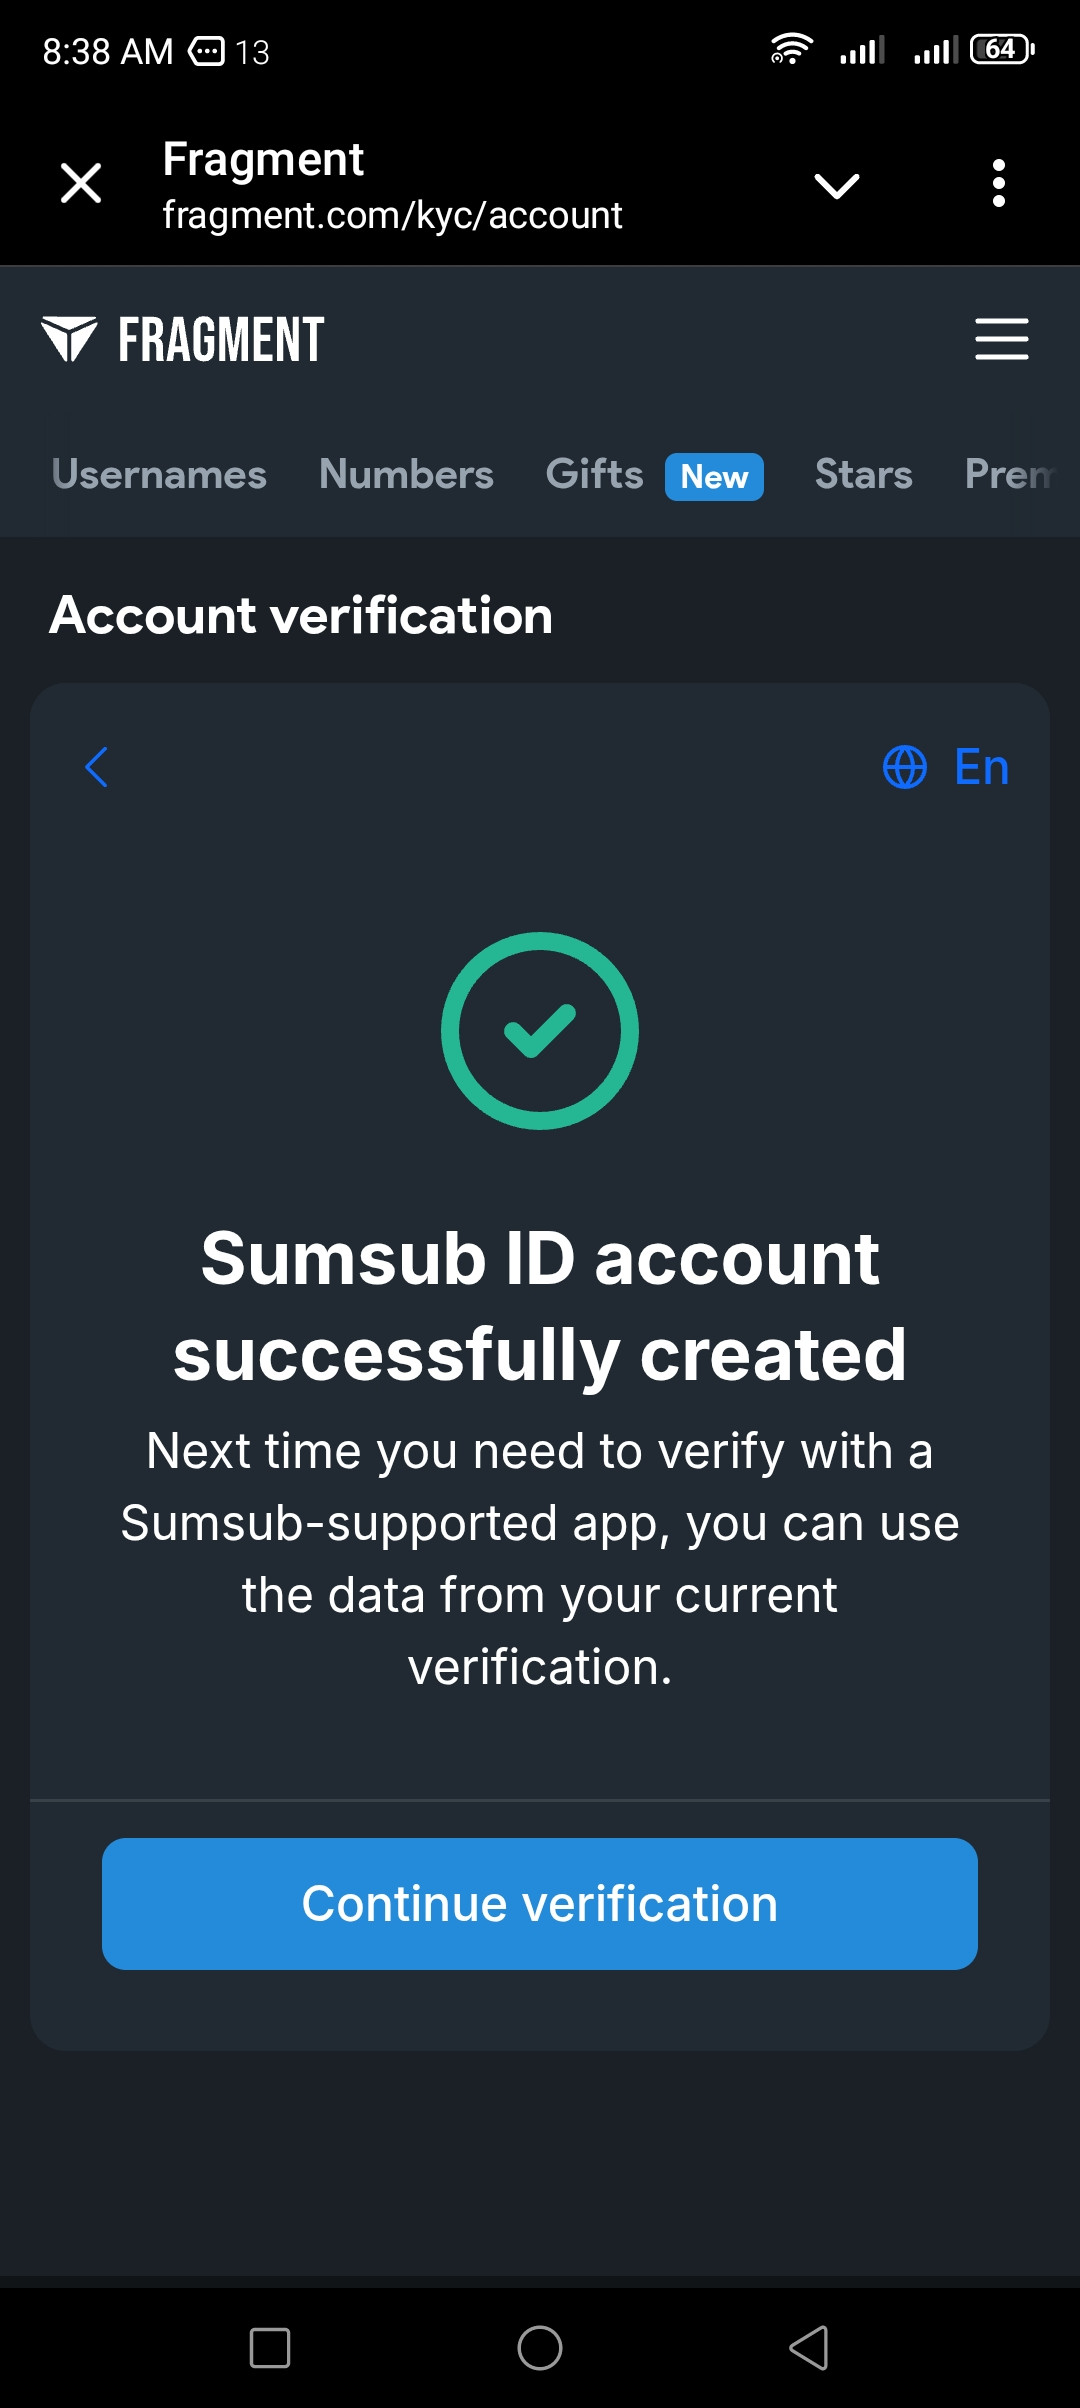Tap the green success checkmark circle
The height and width of the screenshot is (2408, 1080).
click(x=540, y=1031)
